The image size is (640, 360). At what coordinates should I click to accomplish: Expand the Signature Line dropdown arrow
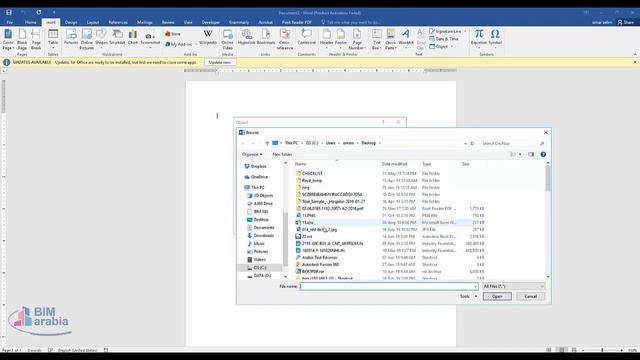pyautogui.click(x=465, y=31)
